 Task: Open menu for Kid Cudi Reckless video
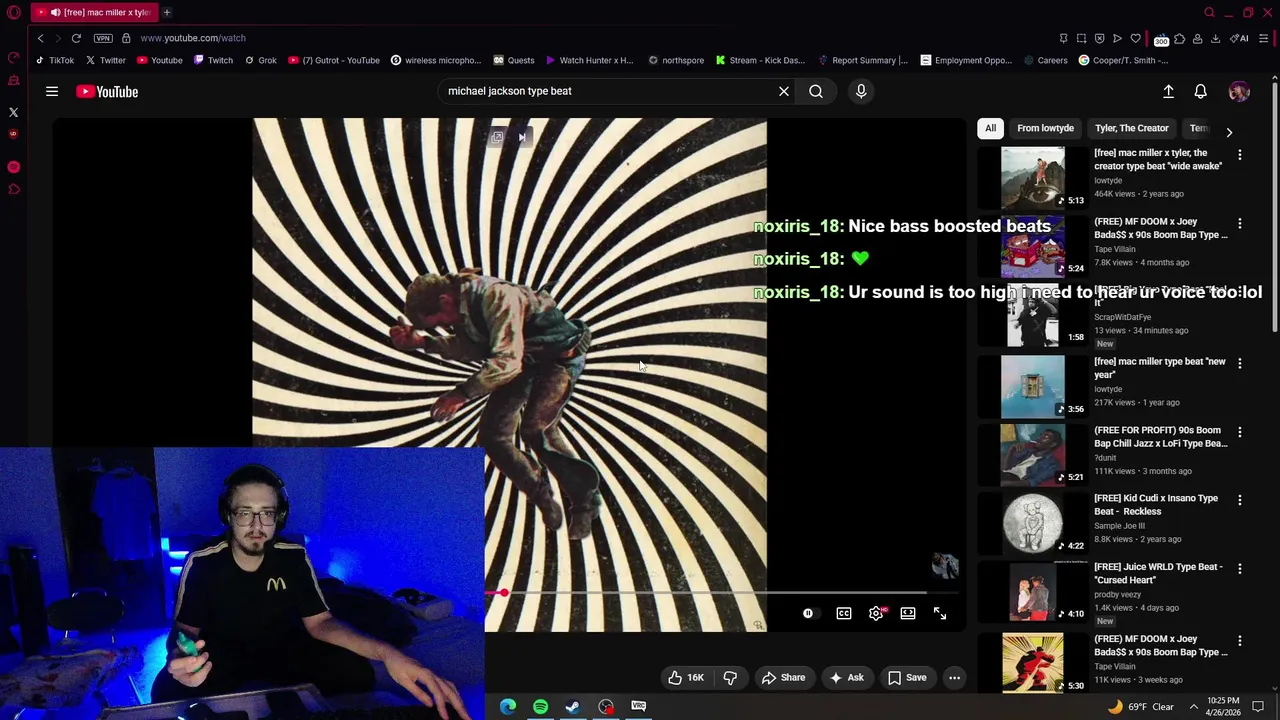coord(1240,500)
